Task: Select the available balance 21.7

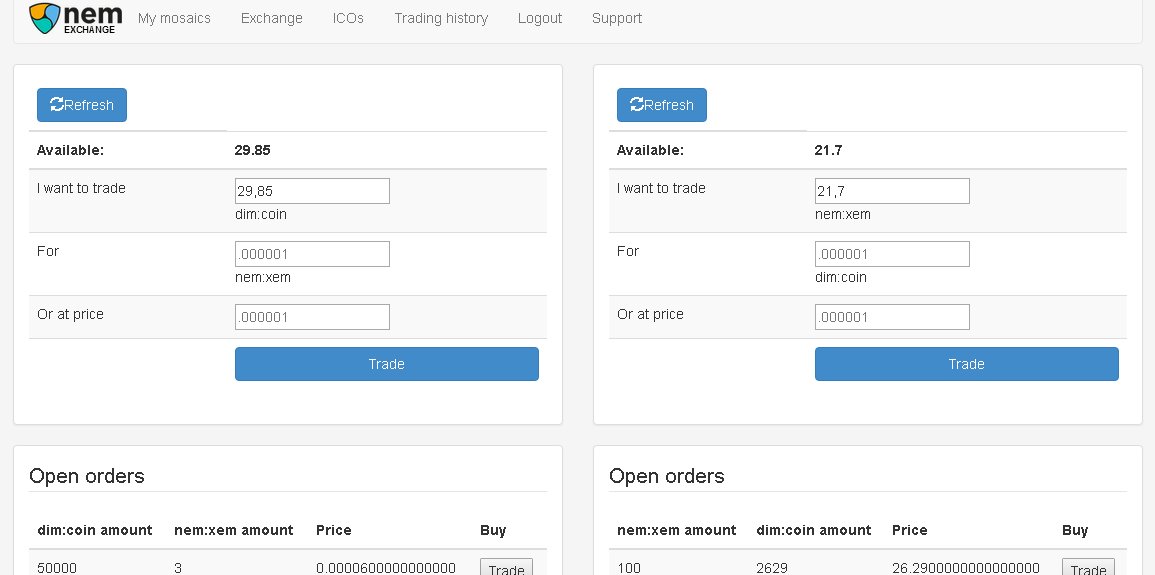Action: [x=828, y=150]
